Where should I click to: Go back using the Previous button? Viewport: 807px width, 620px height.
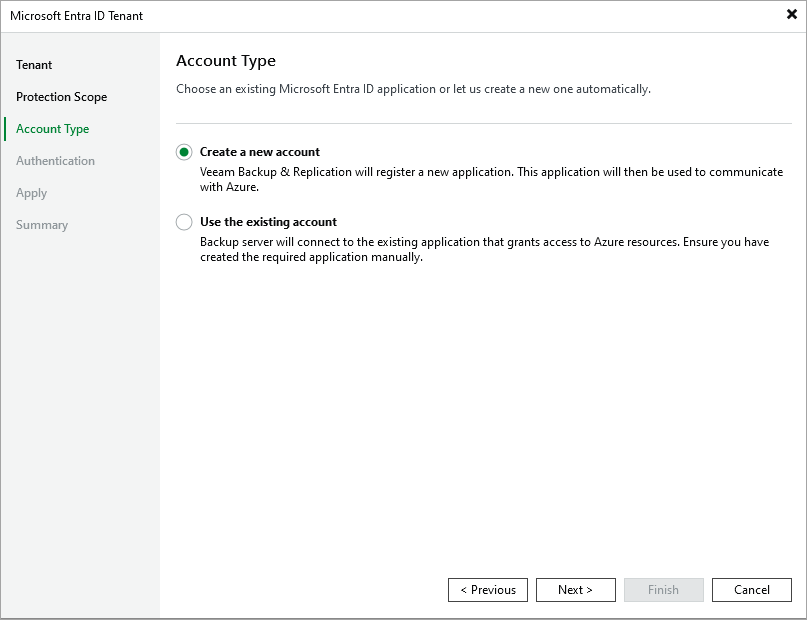(x=488, y=589)
